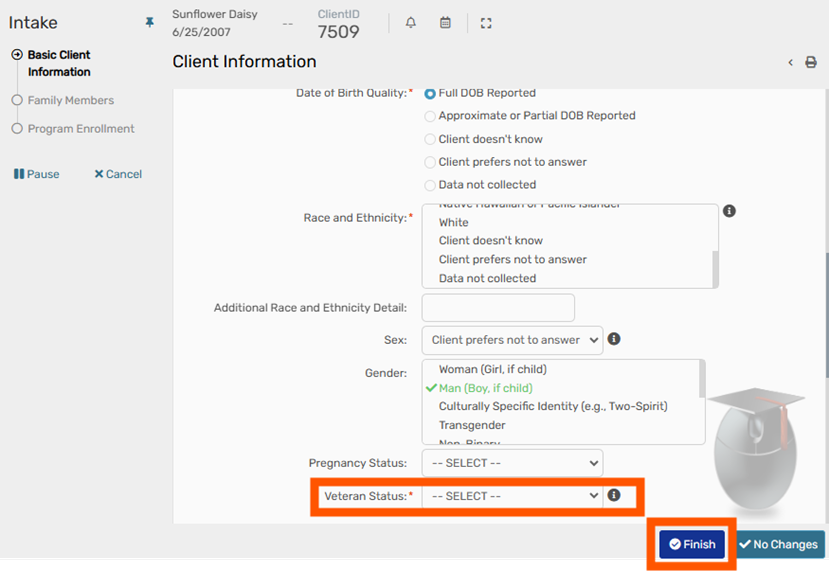Screen dimensions: 829x571
Task: Click info icon beside Race and Ethnicity
Action: pyautogui.click(x=729, y=211)
